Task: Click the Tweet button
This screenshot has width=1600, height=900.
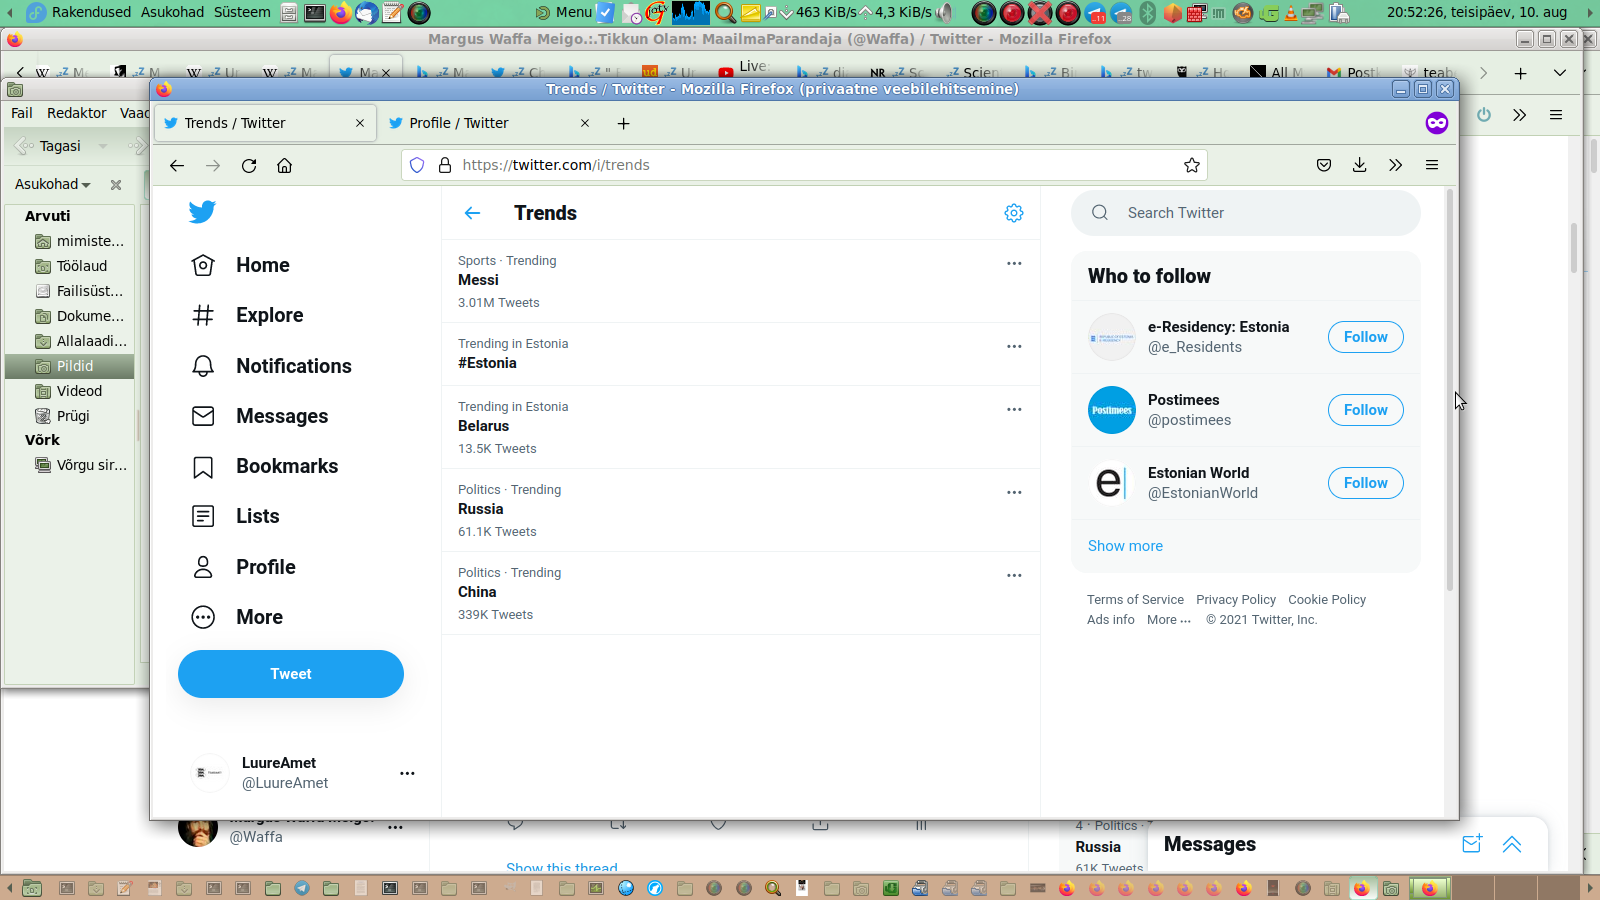Action: [291, 674]
